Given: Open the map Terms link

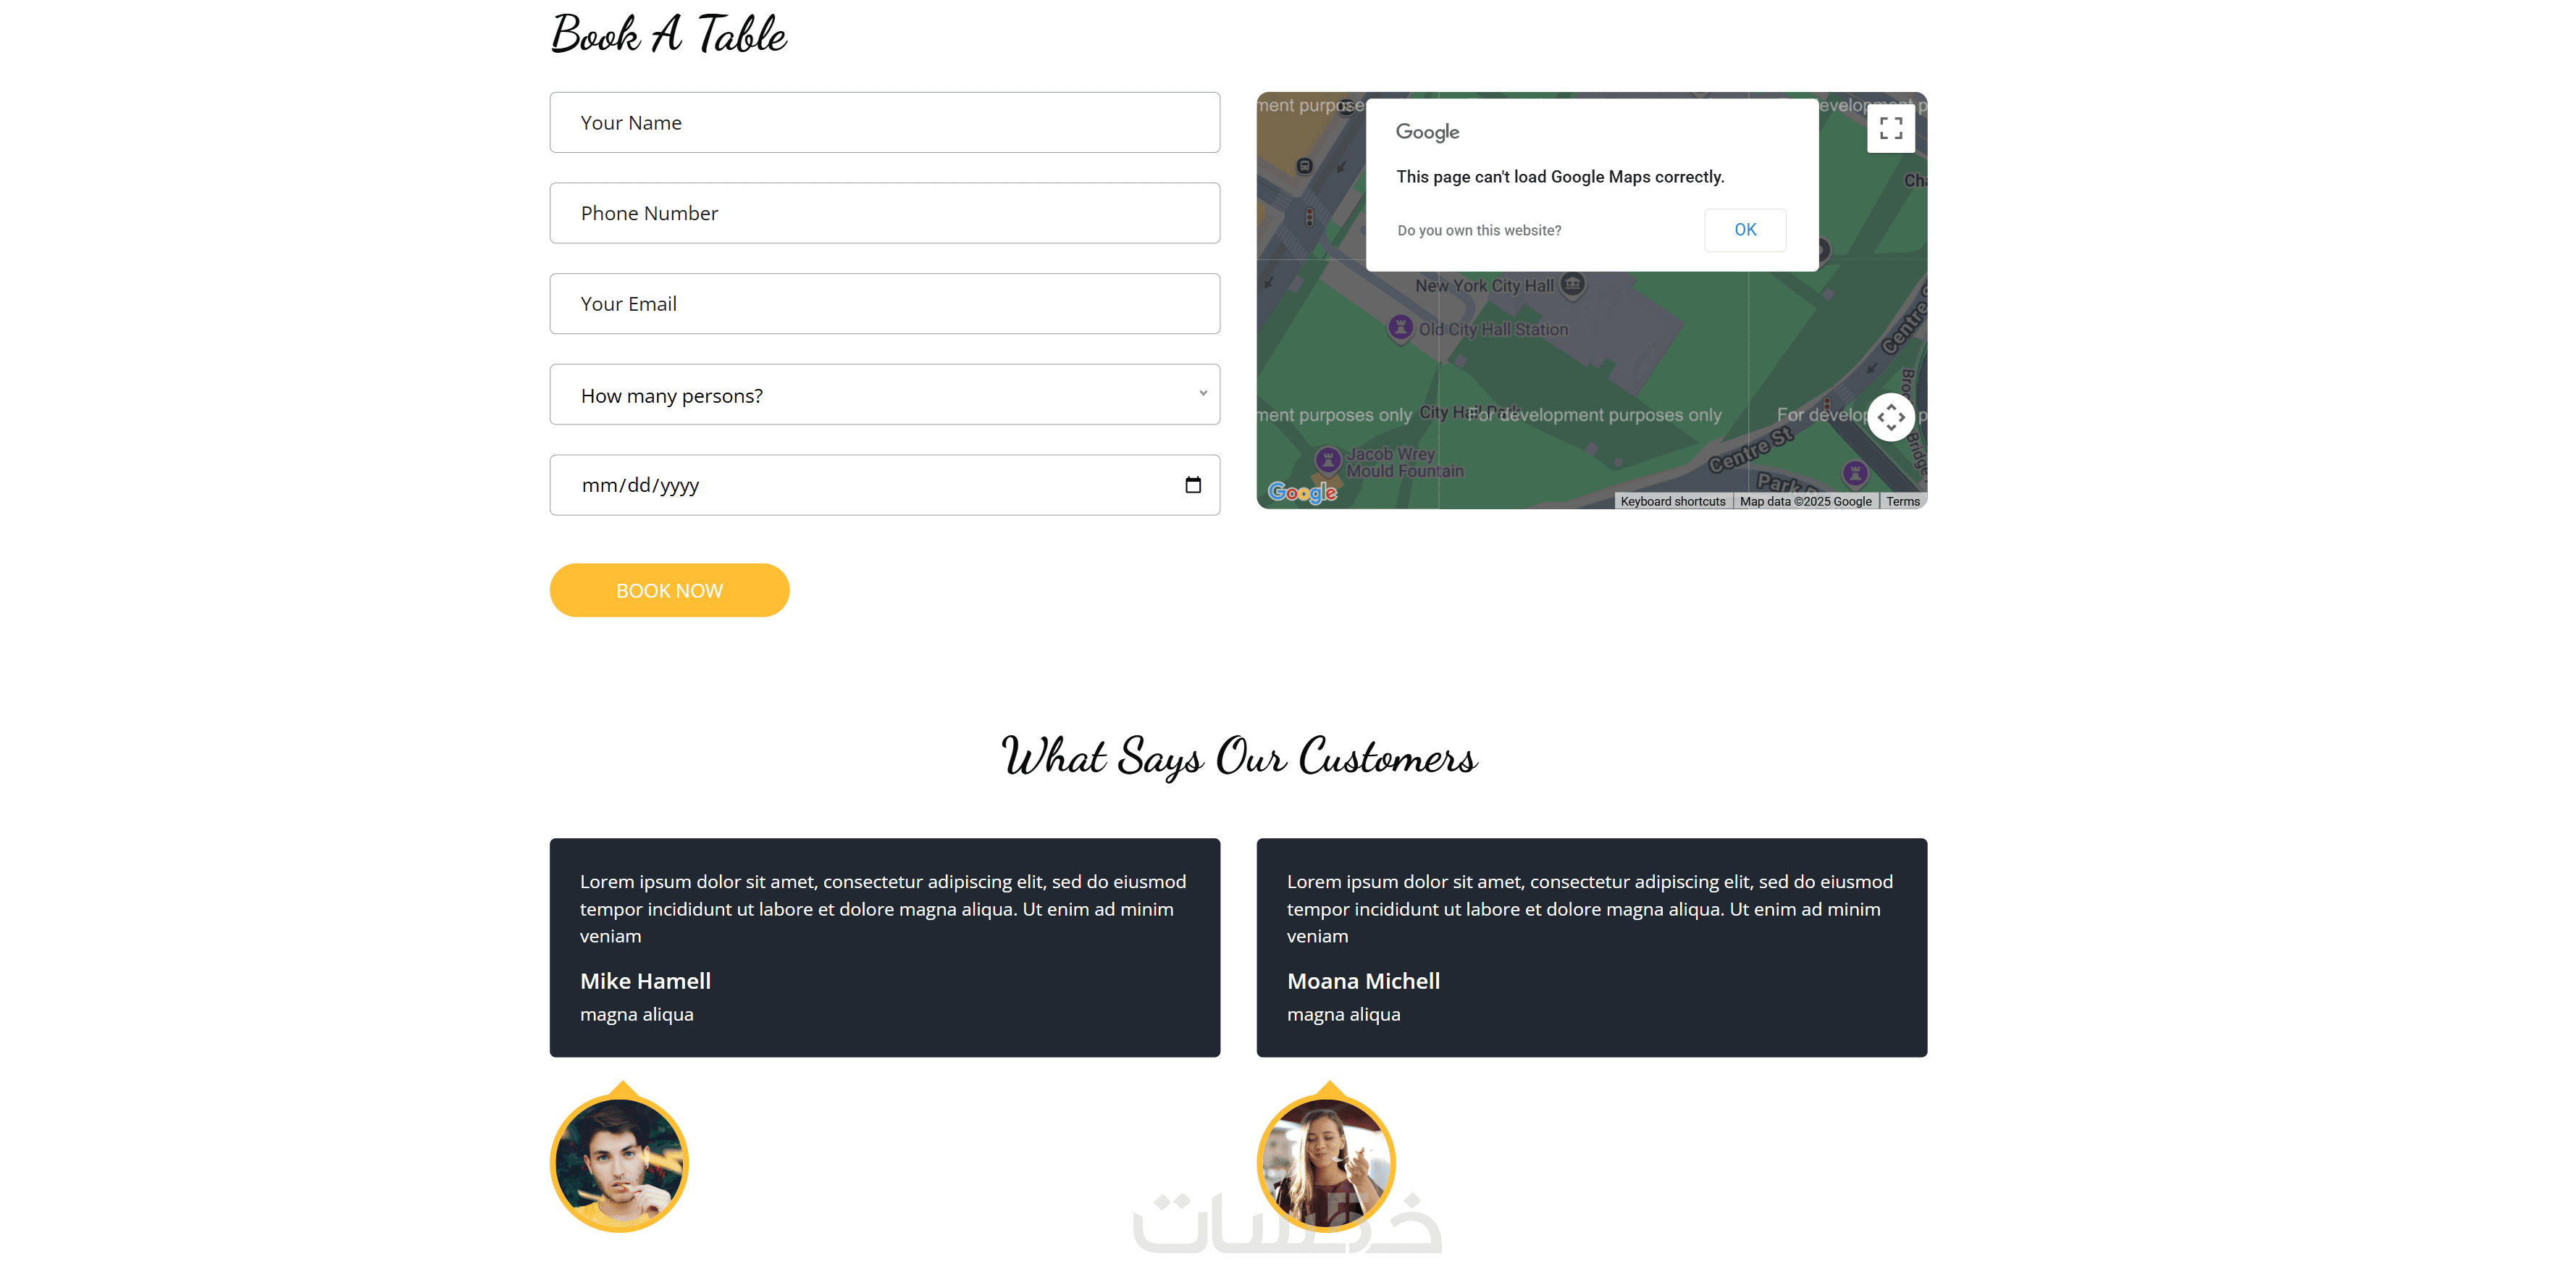Looking at the screenshot, I should point(1902,502).
